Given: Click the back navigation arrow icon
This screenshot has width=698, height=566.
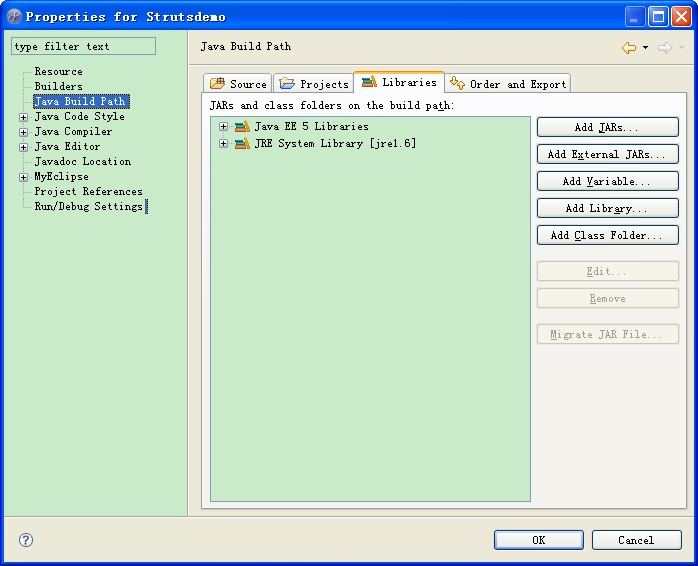Looking at the screenshot, I should tap(629, 48).
